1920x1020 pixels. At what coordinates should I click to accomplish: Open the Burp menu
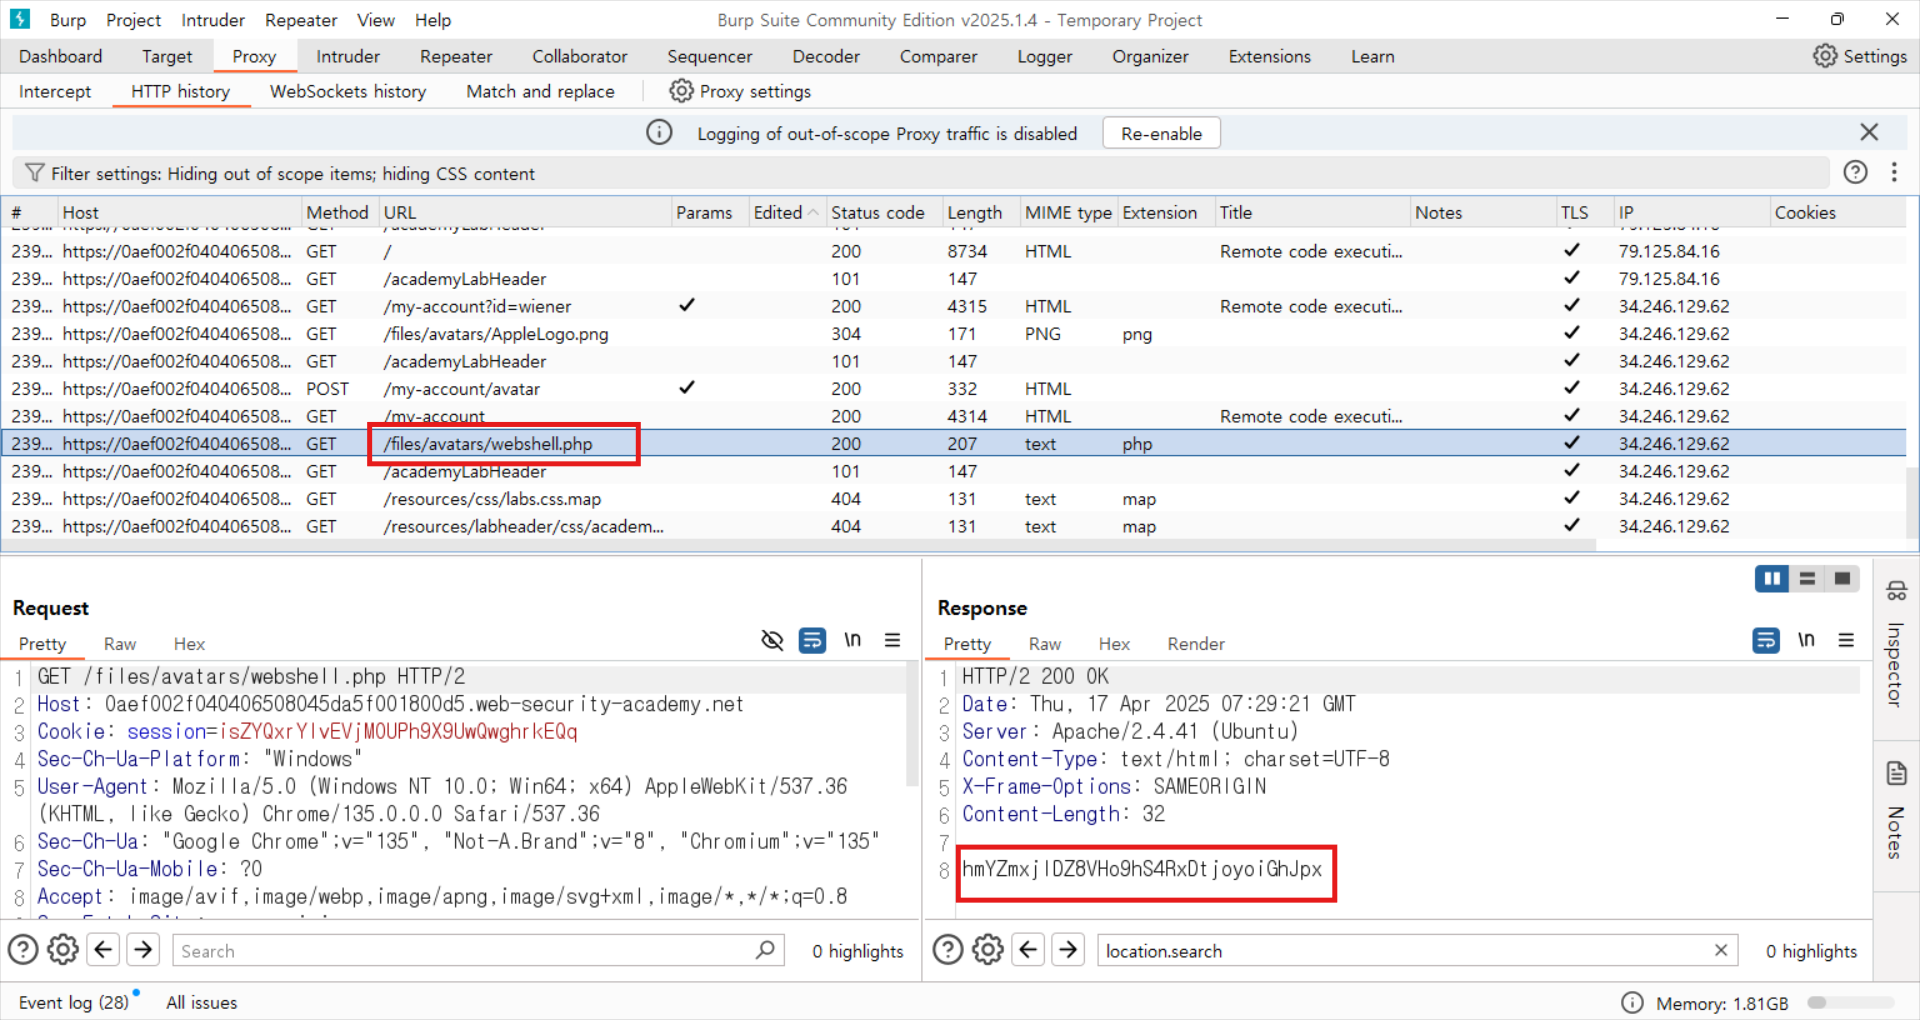(67, 20)
